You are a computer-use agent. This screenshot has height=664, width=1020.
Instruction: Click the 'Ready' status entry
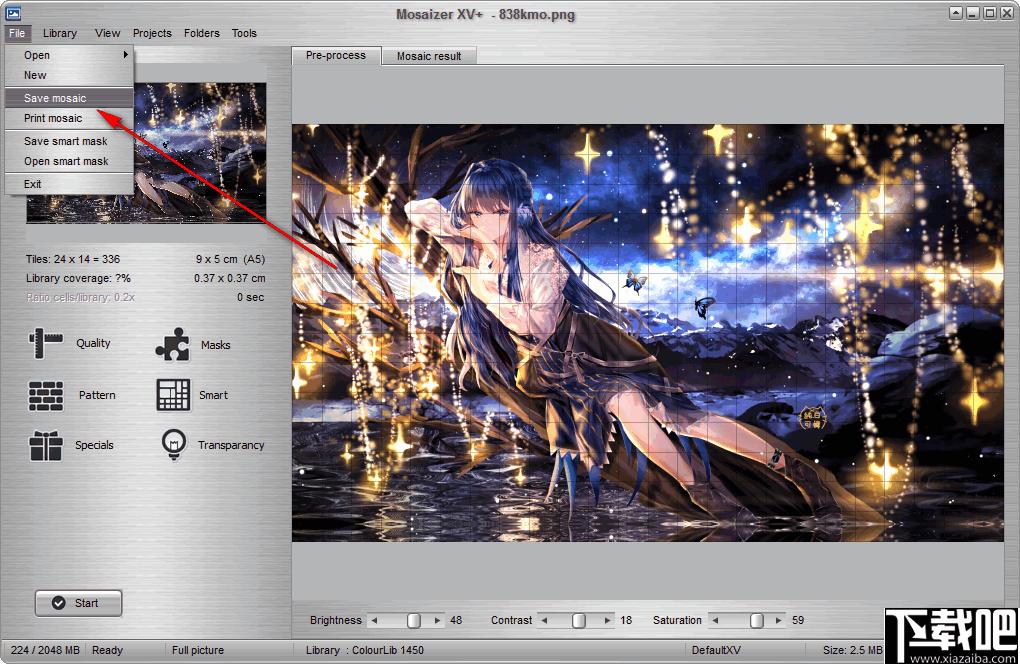(x=107, y=650)
